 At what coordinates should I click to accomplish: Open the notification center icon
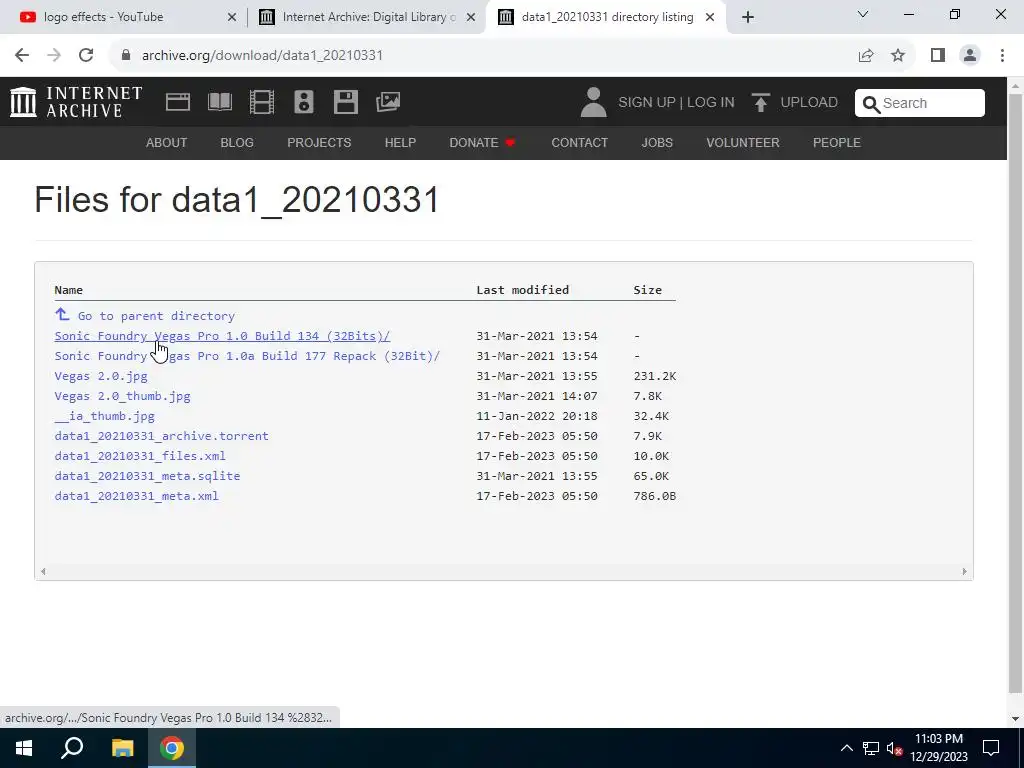pos(991,748)
